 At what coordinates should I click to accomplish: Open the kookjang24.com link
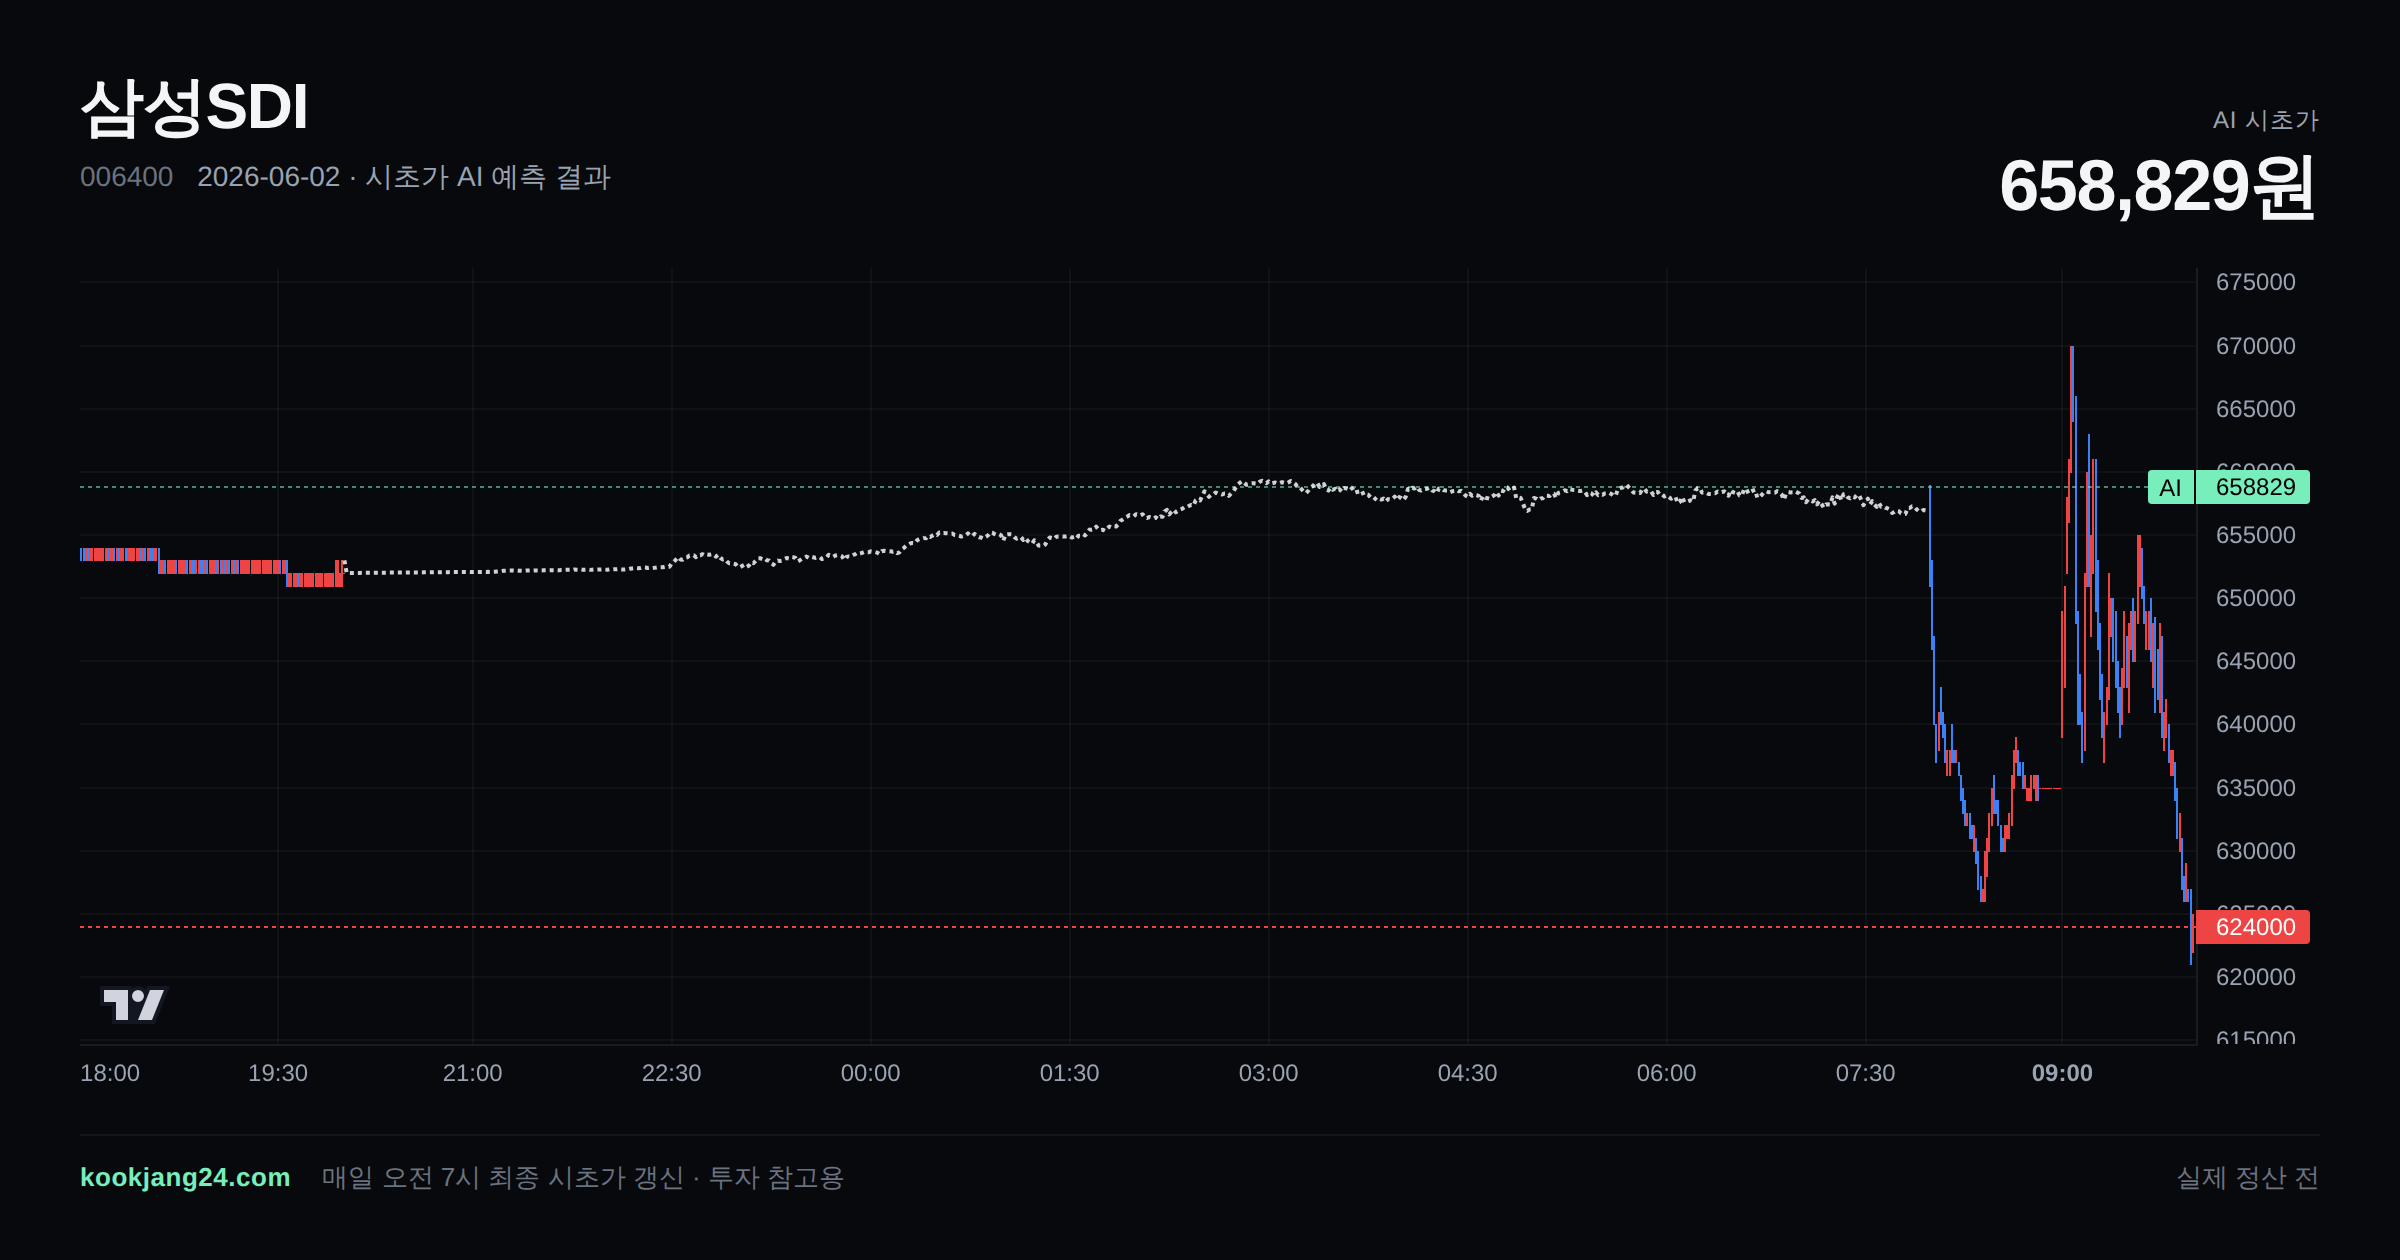tap(185, 1177)
